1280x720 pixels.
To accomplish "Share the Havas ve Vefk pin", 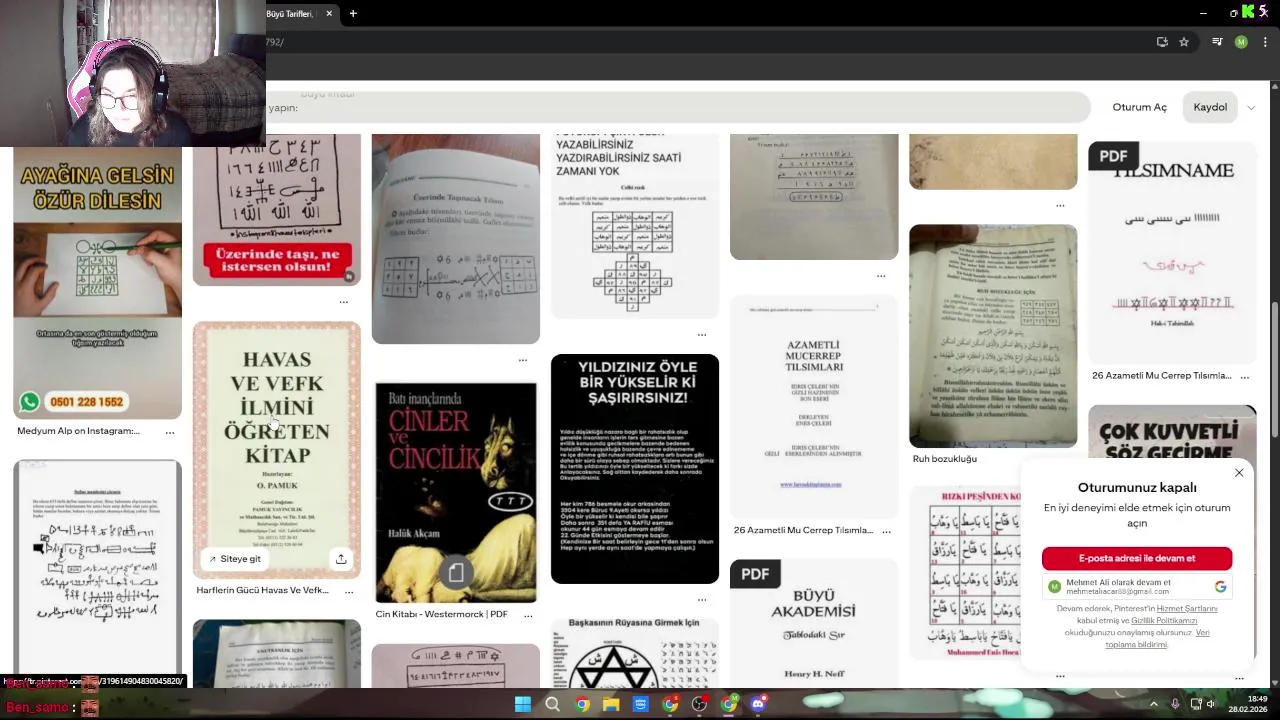I will click(x=341, y=559).
